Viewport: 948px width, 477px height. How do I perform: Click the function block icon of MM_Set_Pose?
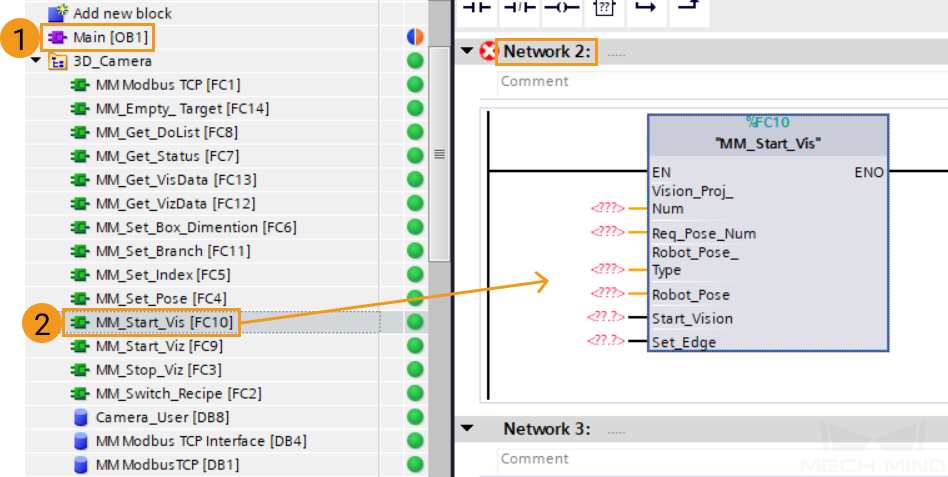pos(80,299)
